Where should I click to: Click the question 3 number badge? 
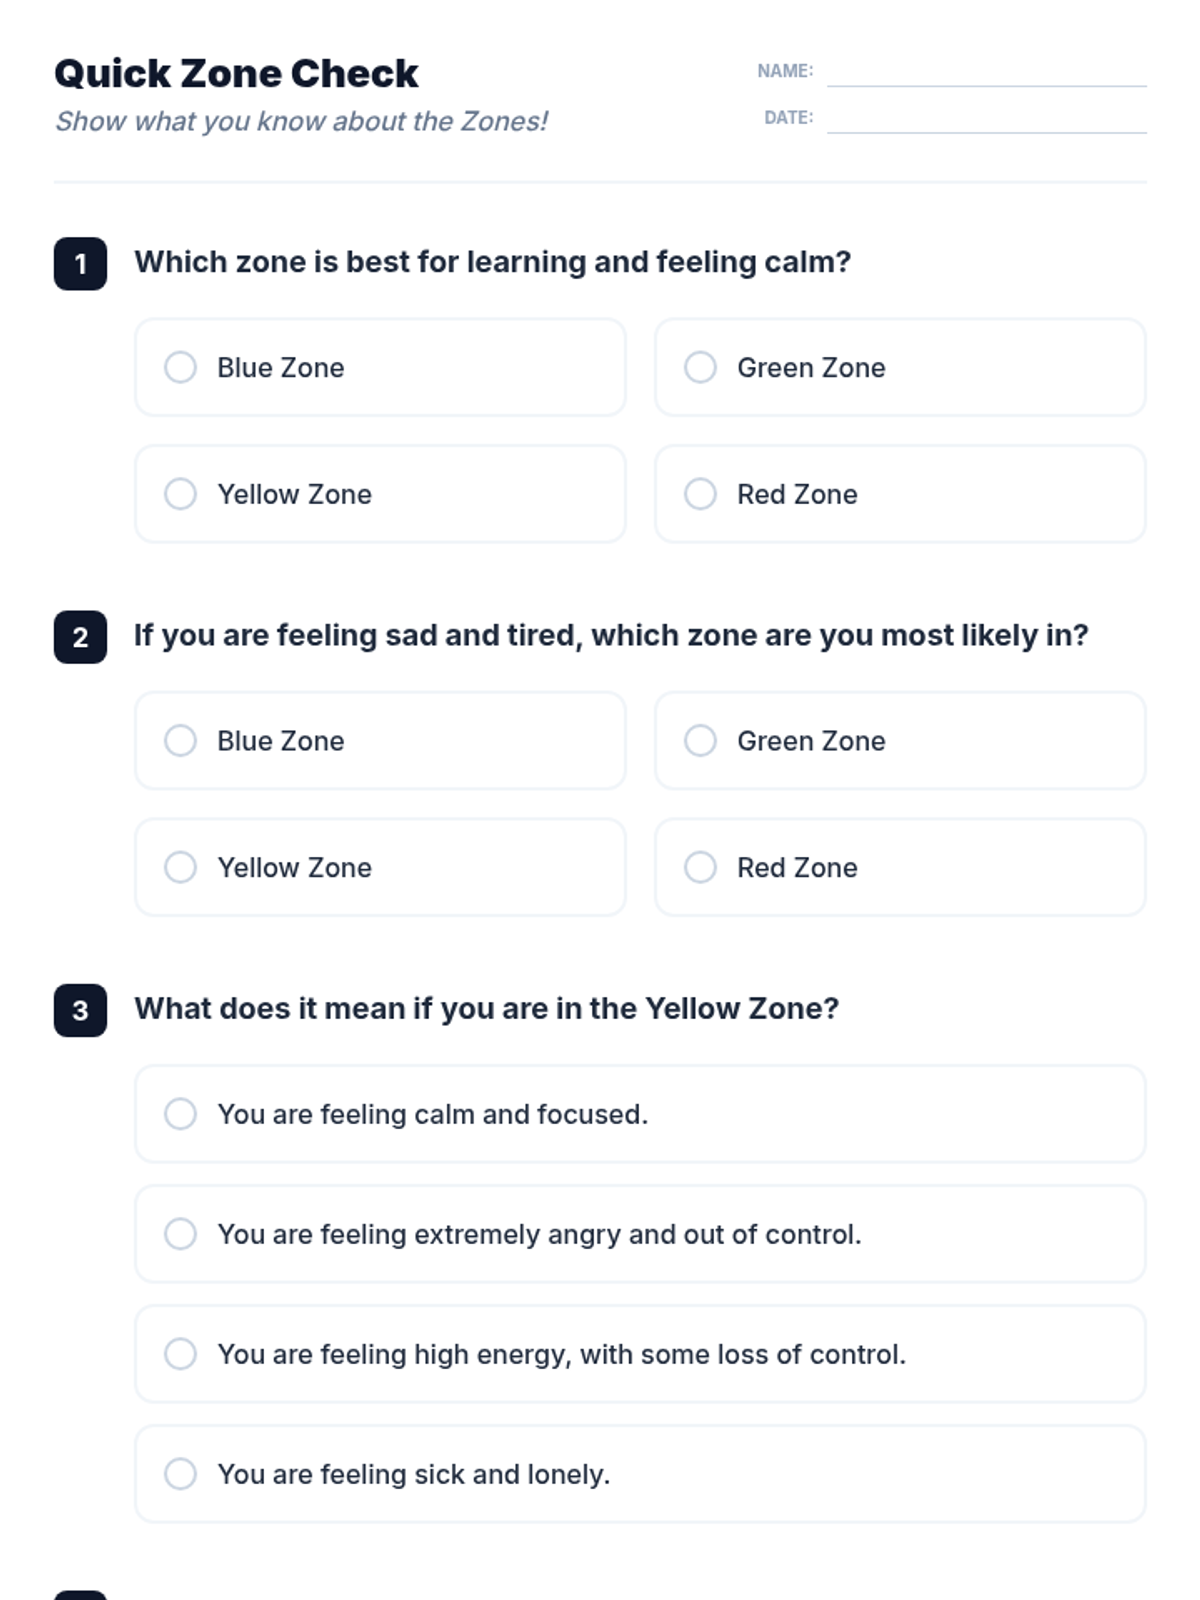click(80, 1010)
